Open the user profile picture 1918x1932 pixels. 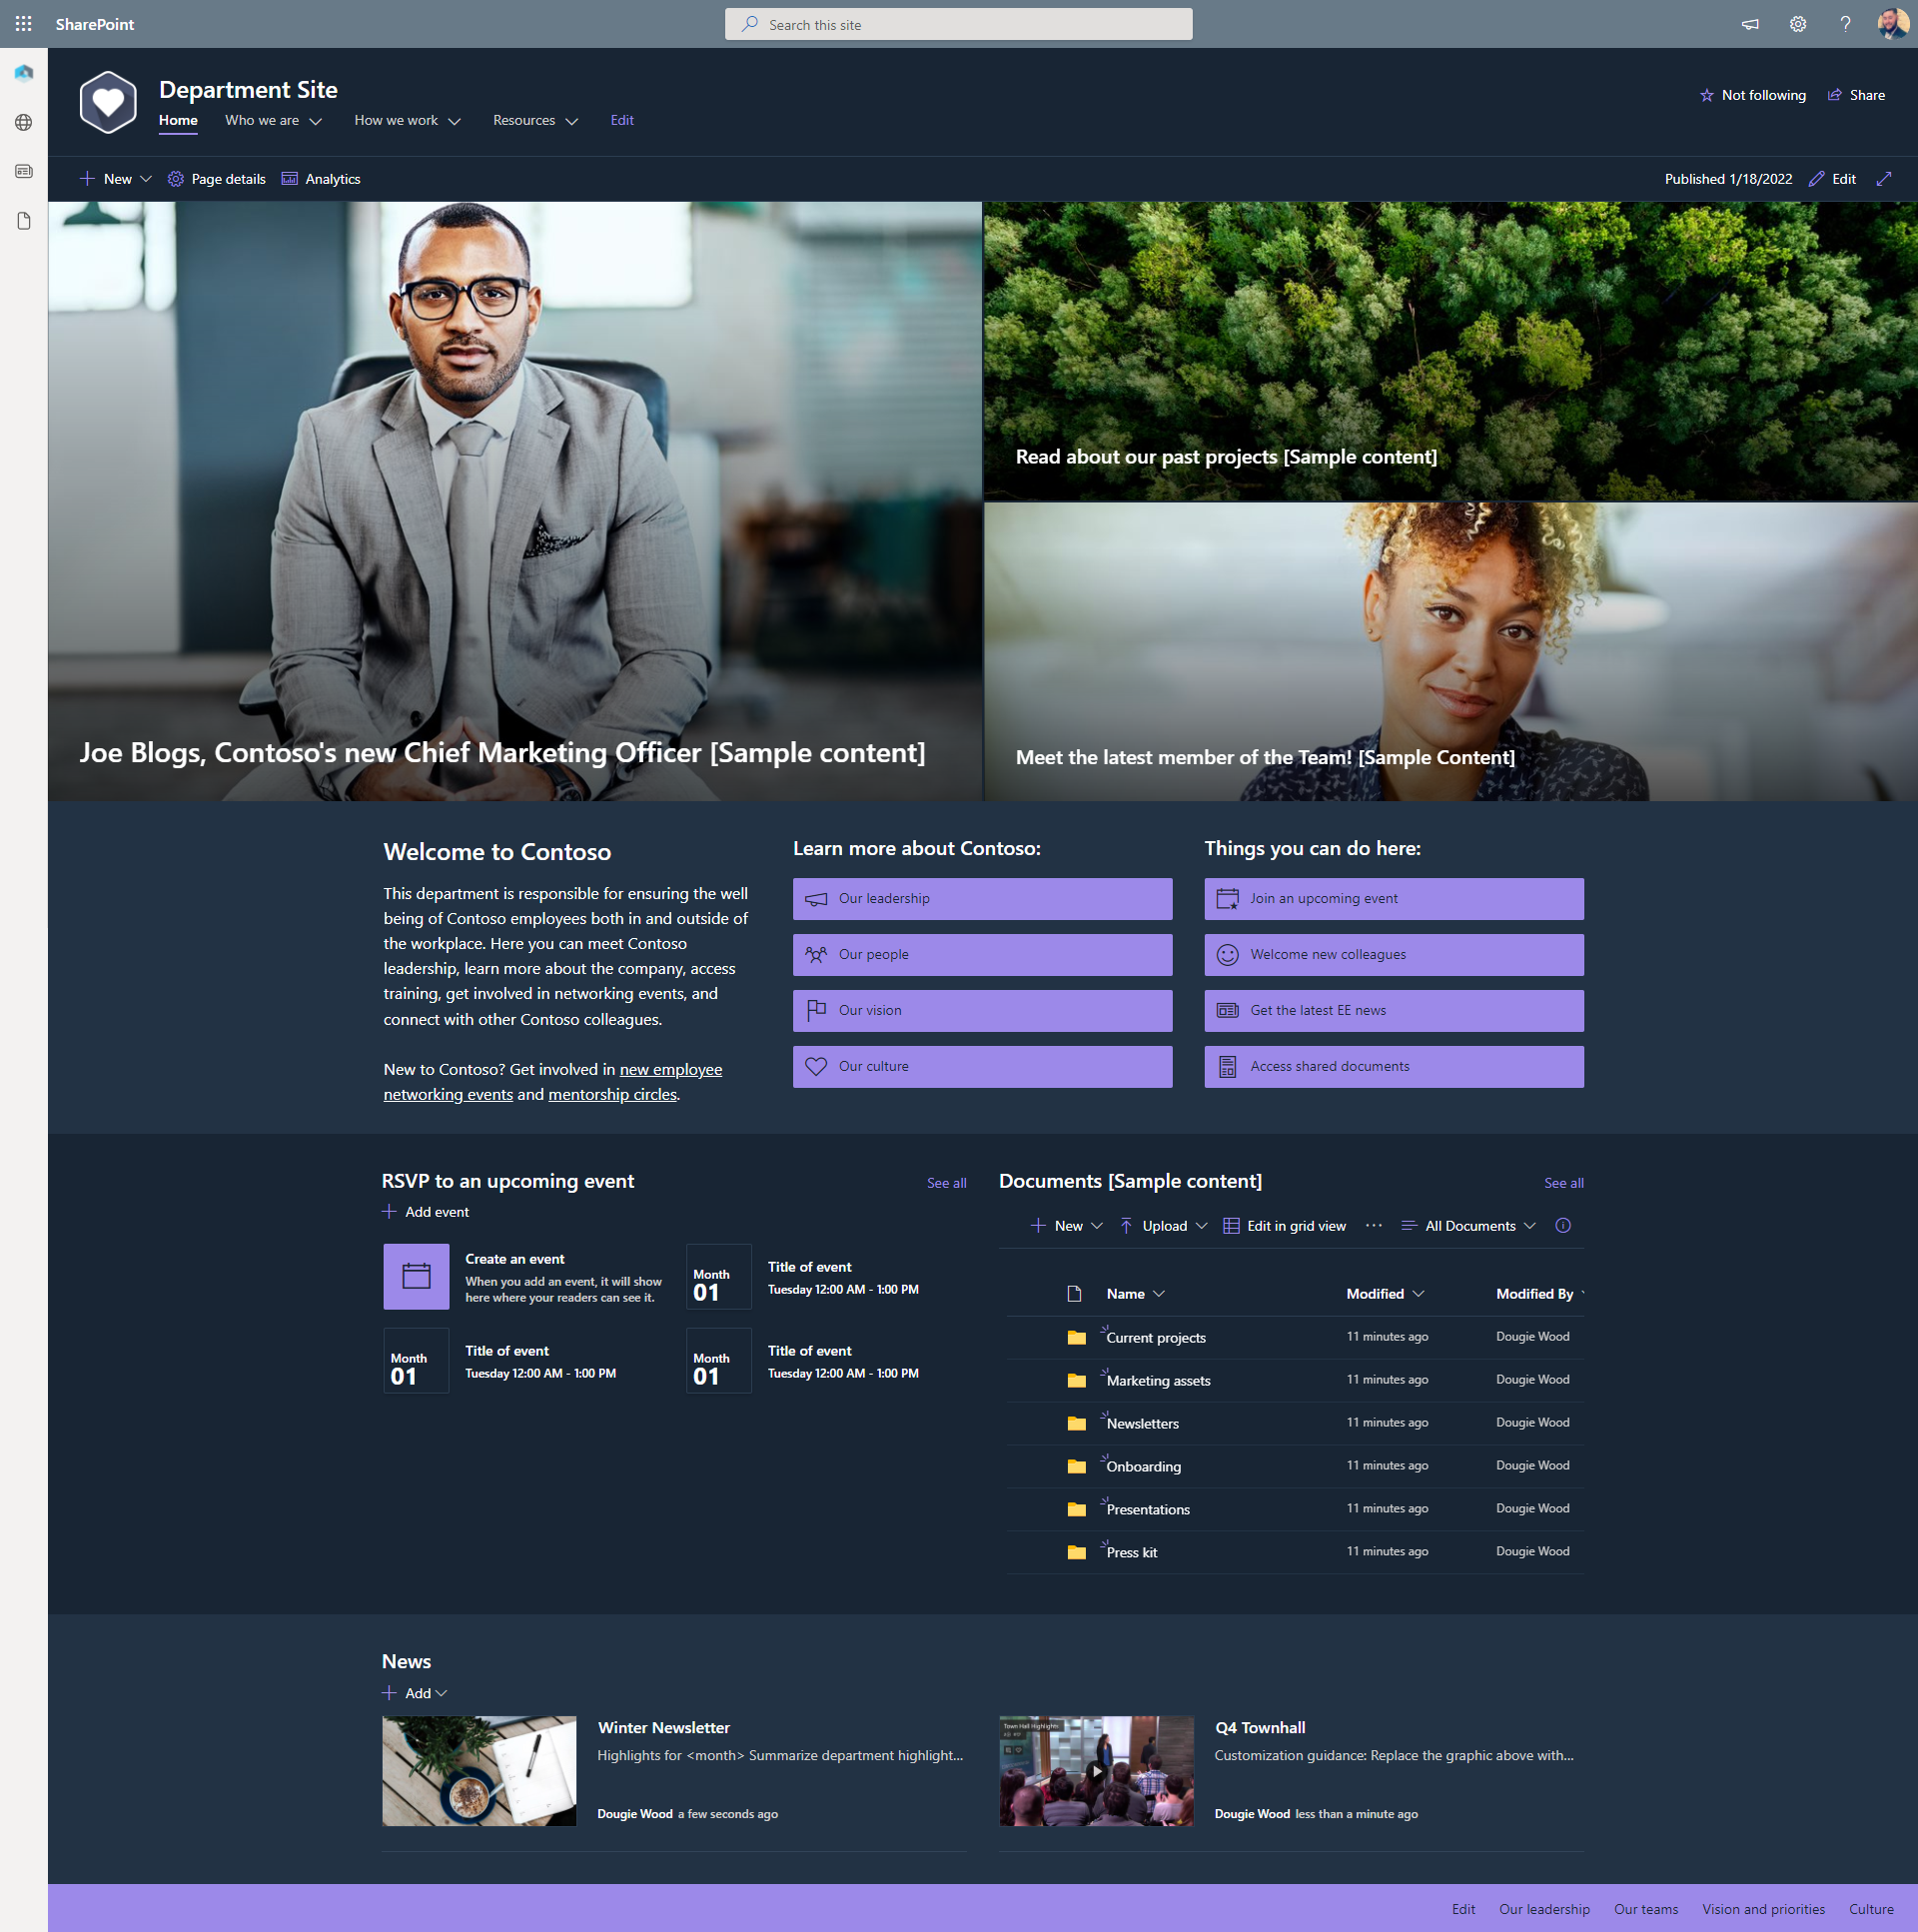1892,24
